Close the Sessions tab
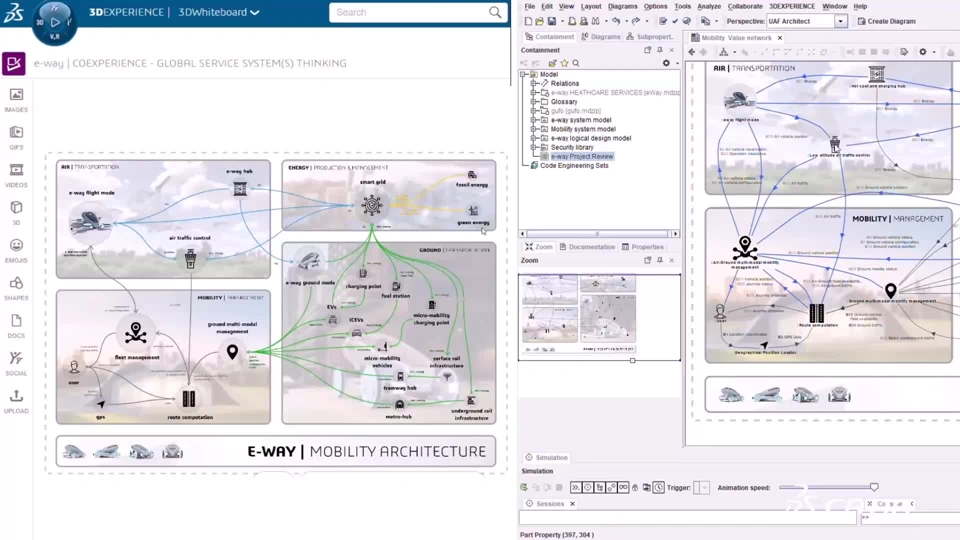This screenshot has height=540, width=960. (572, 504)
